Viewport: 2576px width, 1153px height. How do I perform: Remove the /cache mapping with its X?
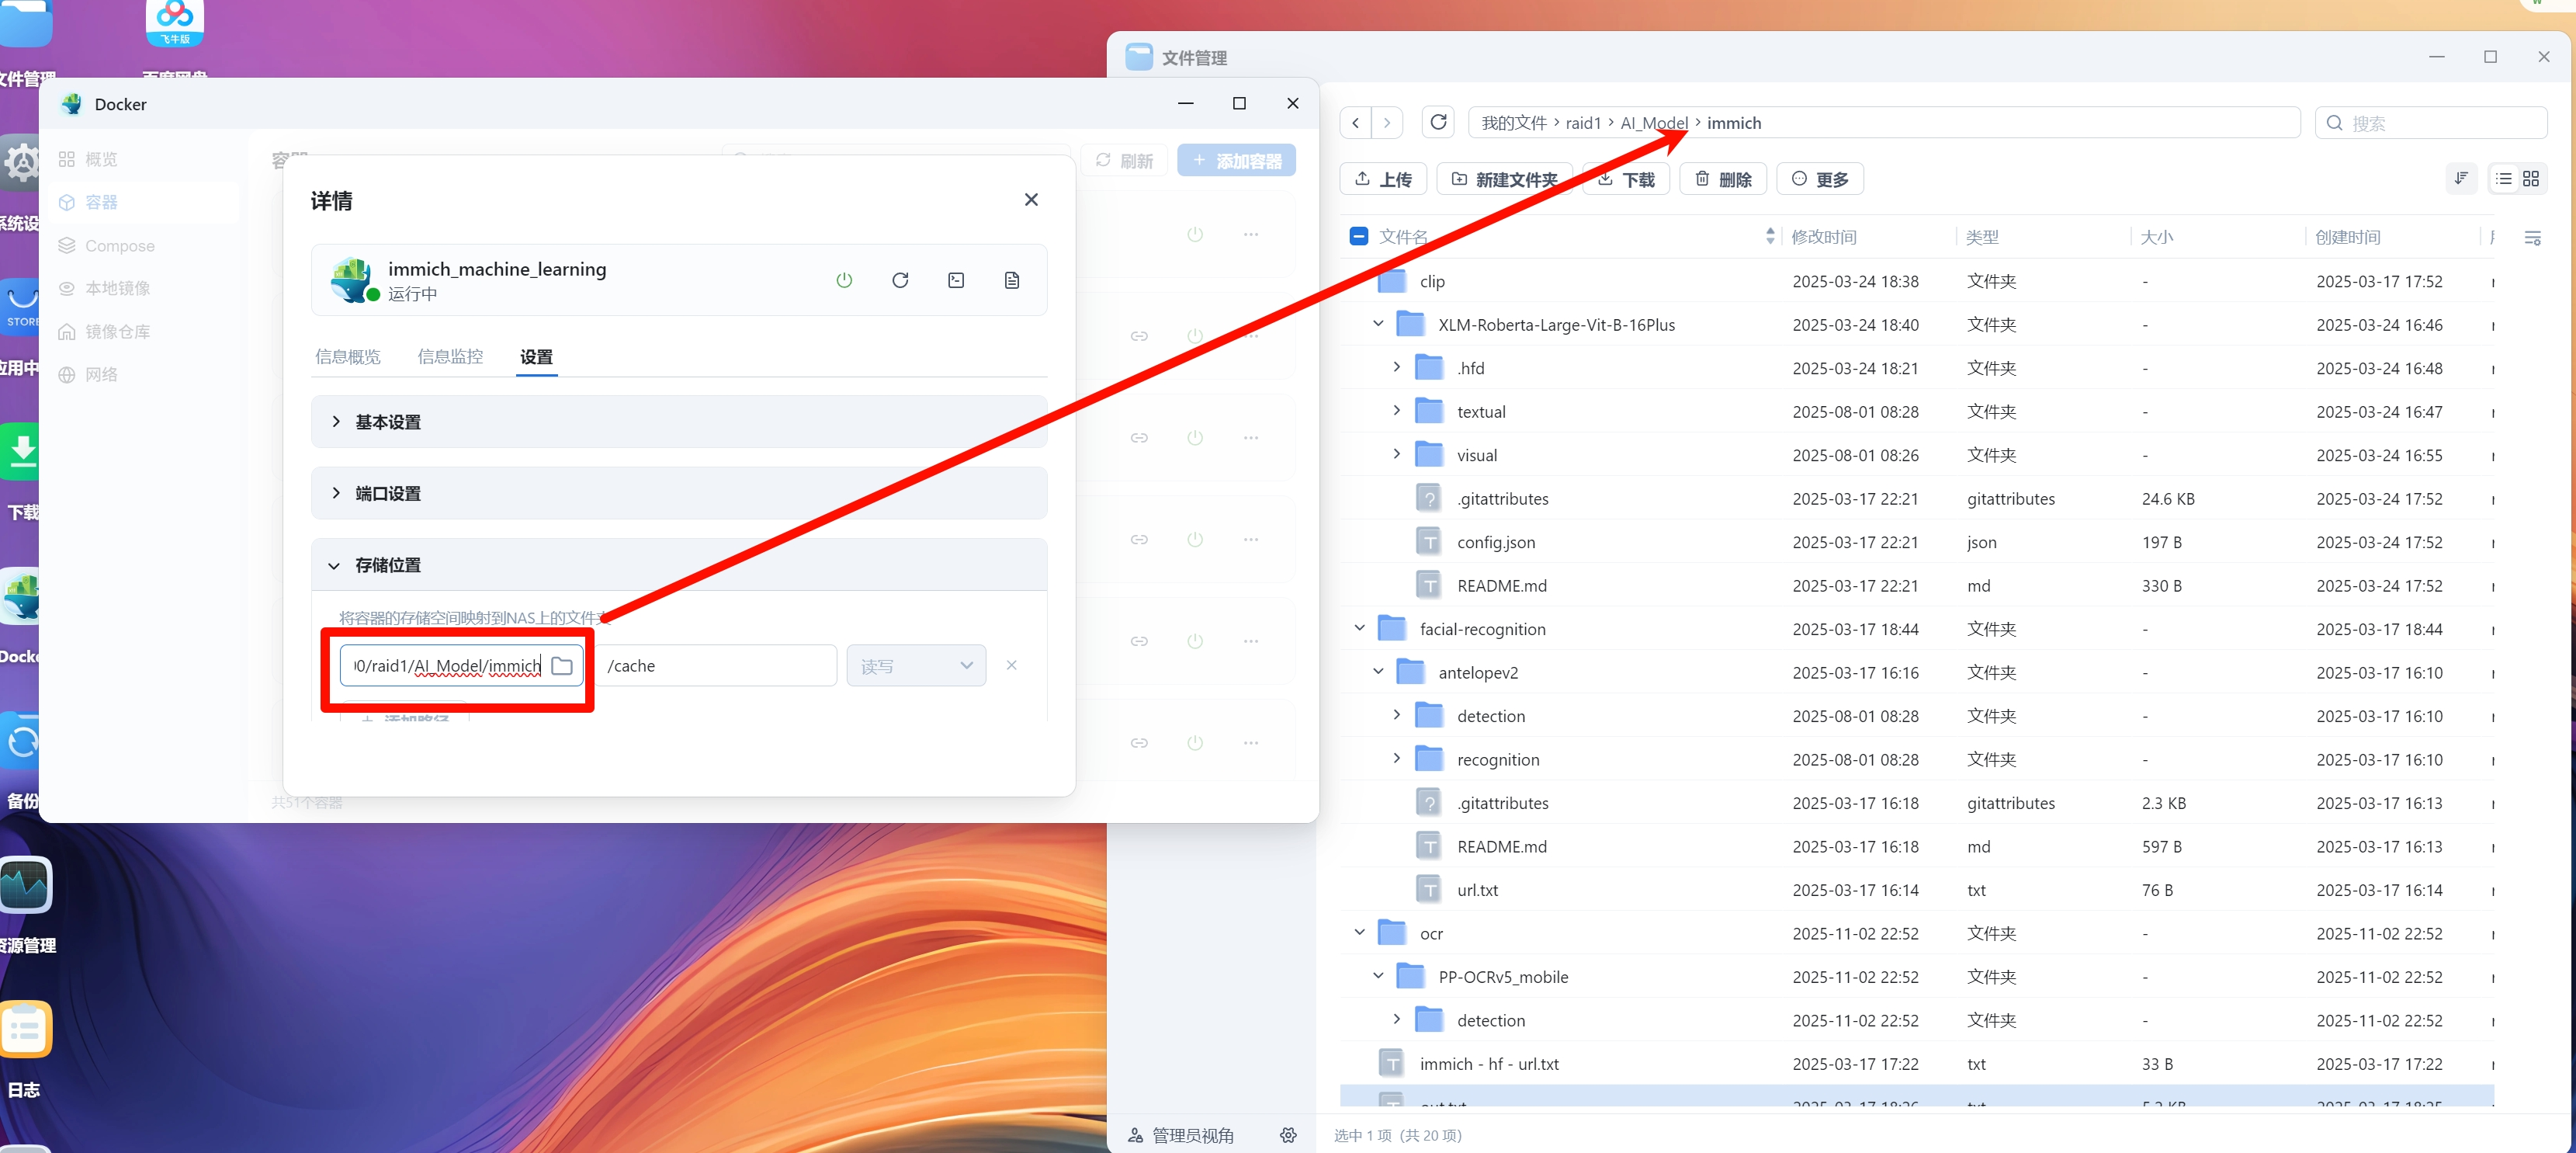pyautogui.click(x=1011, y=666)
